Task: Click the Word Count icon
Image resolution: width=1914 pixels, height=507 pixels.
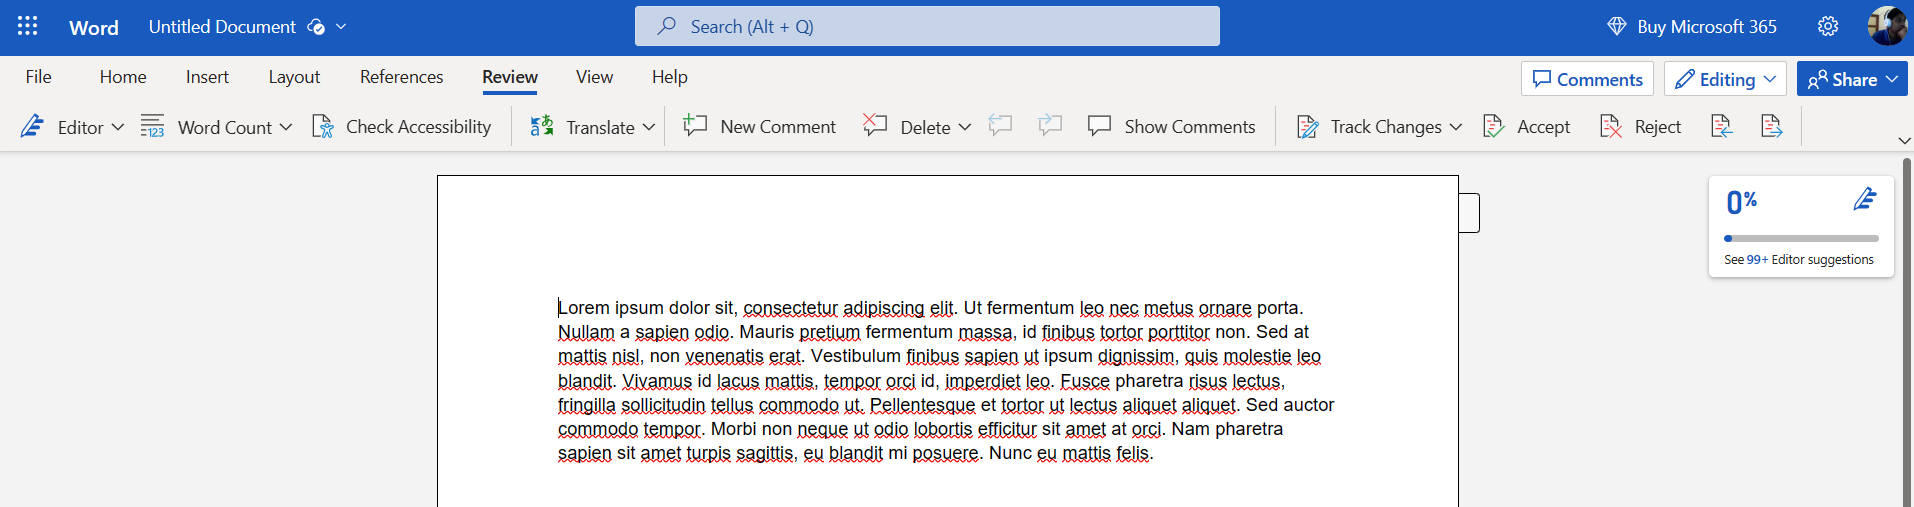Action: [152, 126]
